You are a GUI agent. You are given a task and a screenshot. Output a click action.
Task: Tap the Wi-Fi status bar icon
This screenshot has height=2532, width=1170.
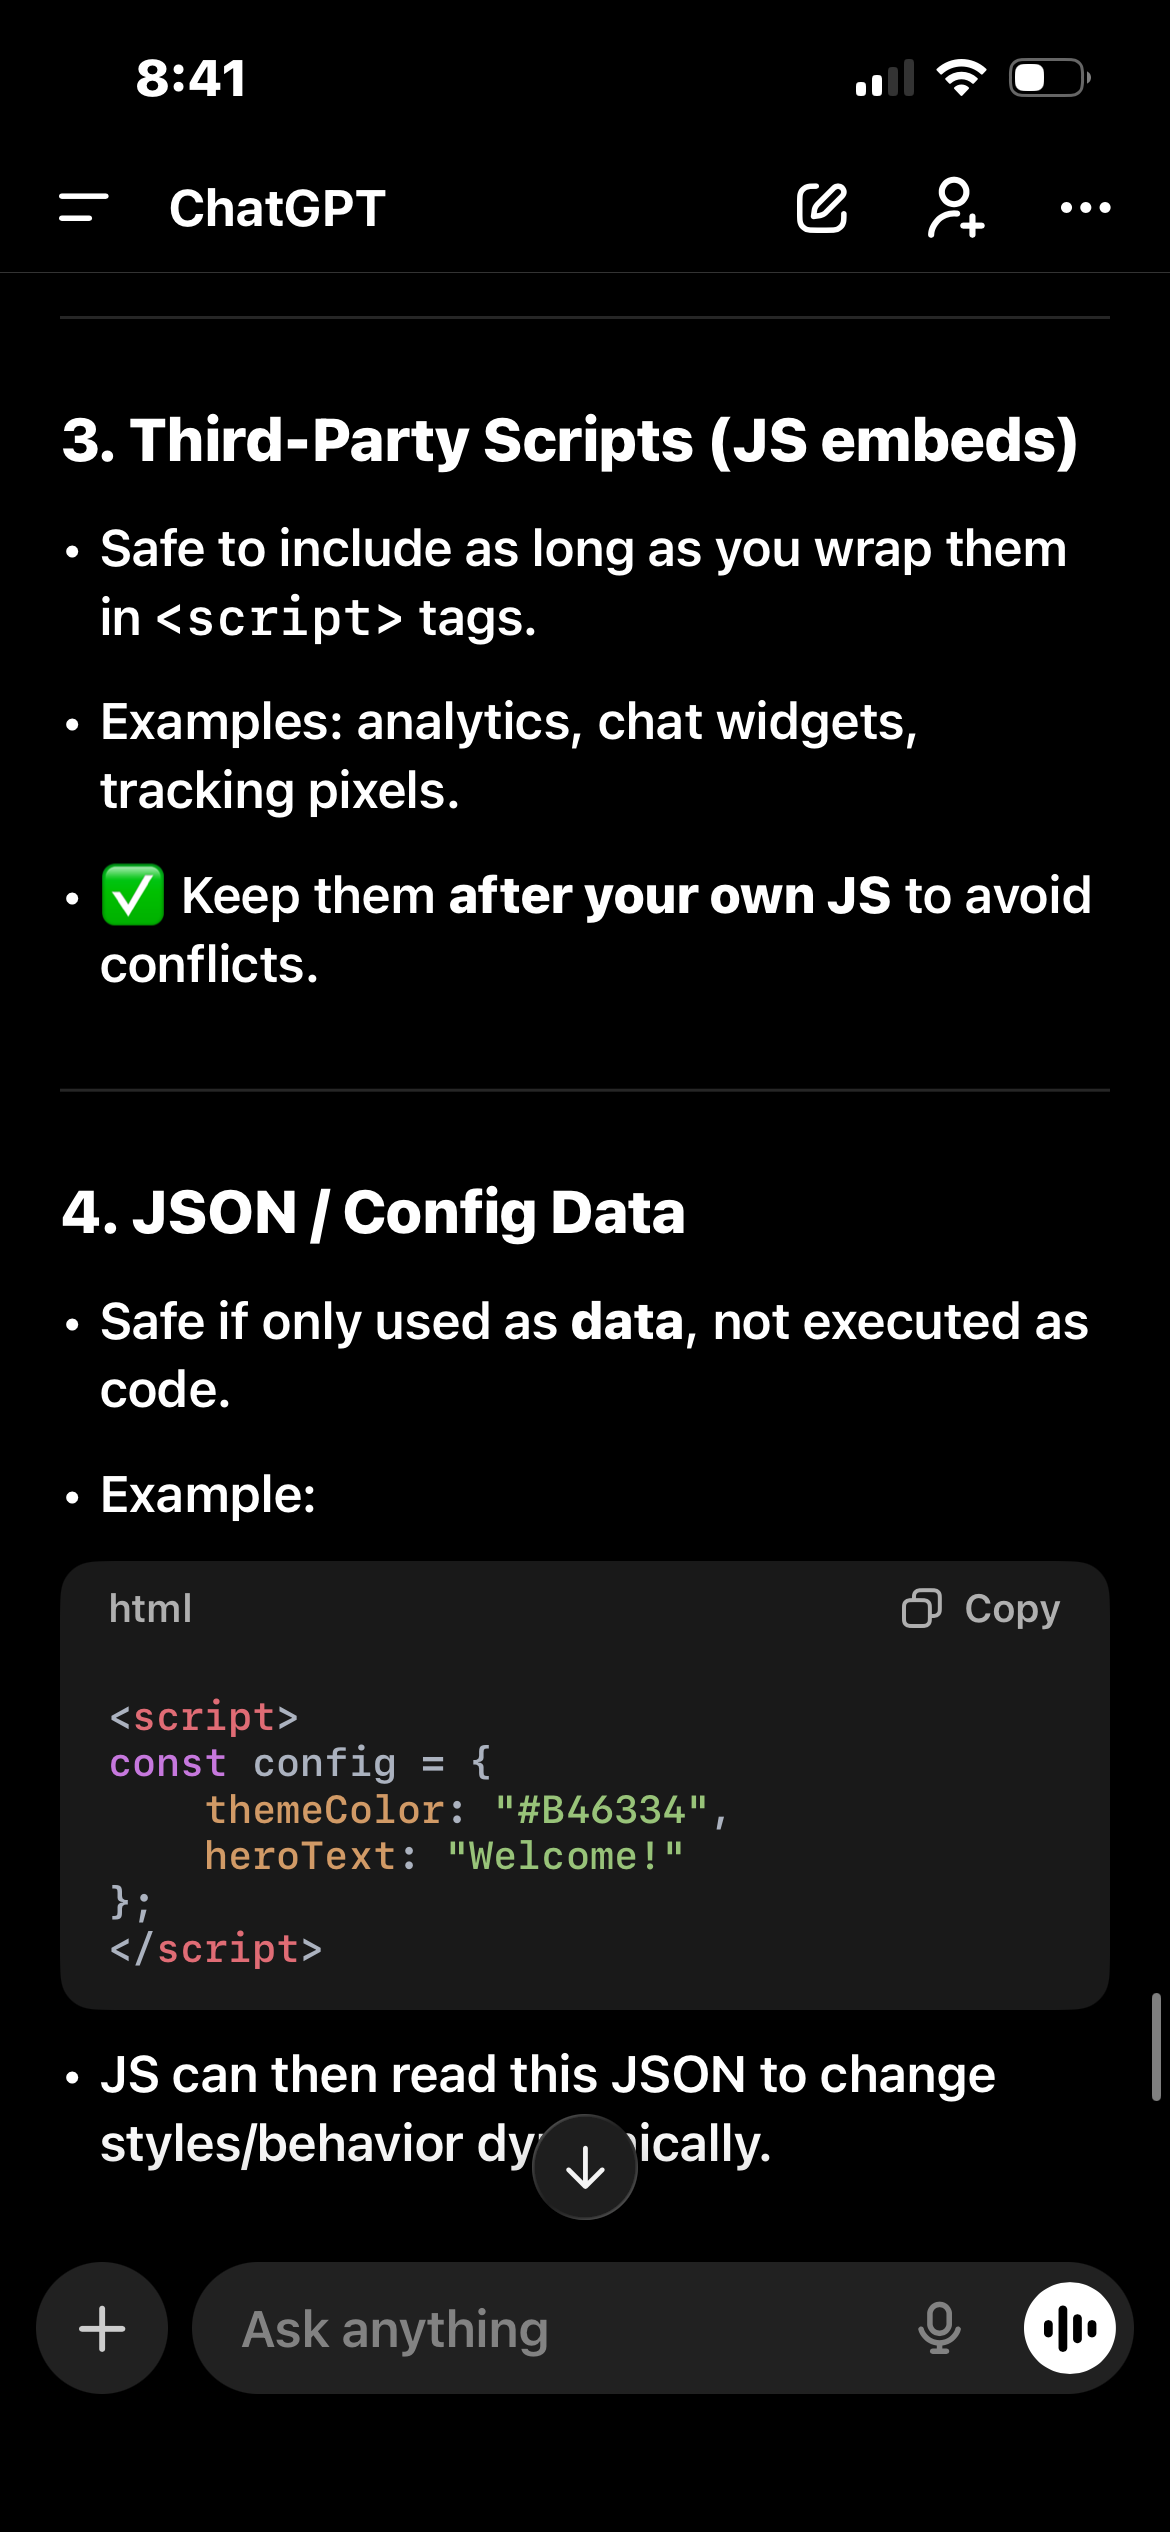pos(961,78)
